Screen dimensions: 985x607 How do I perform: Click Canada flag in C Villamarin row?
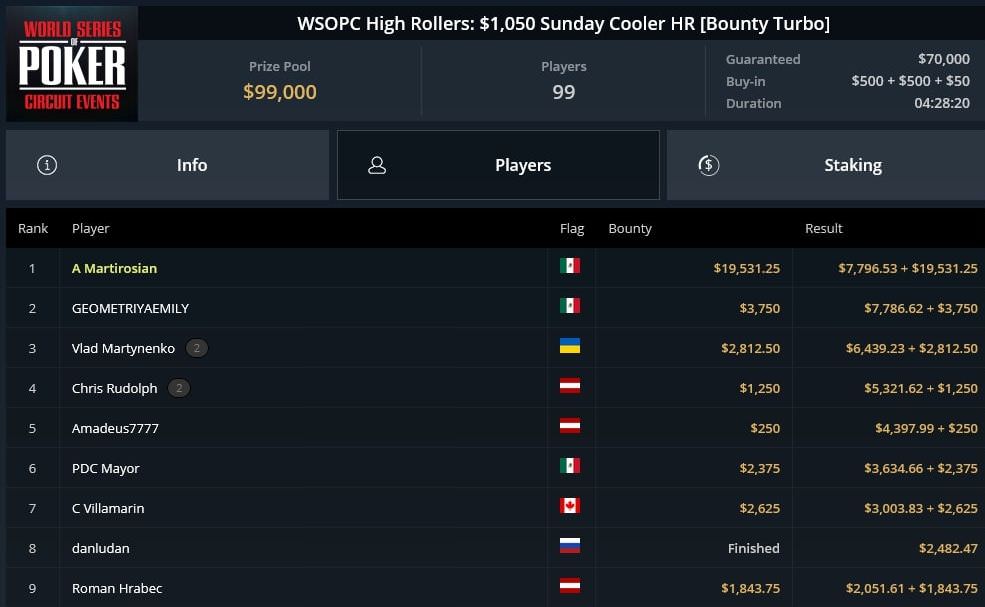[x=570, y=506]
